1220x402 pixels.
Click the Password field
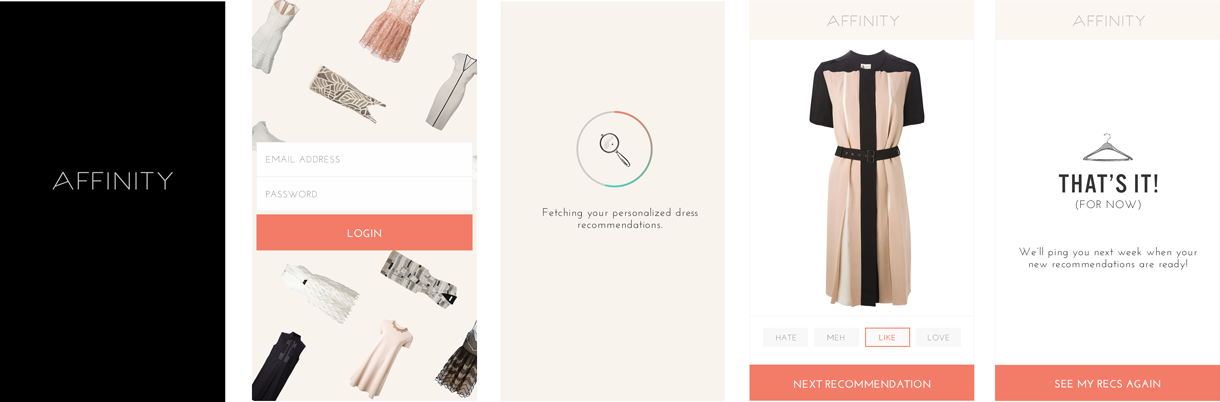pyautogui.click(x=364, y=195)
